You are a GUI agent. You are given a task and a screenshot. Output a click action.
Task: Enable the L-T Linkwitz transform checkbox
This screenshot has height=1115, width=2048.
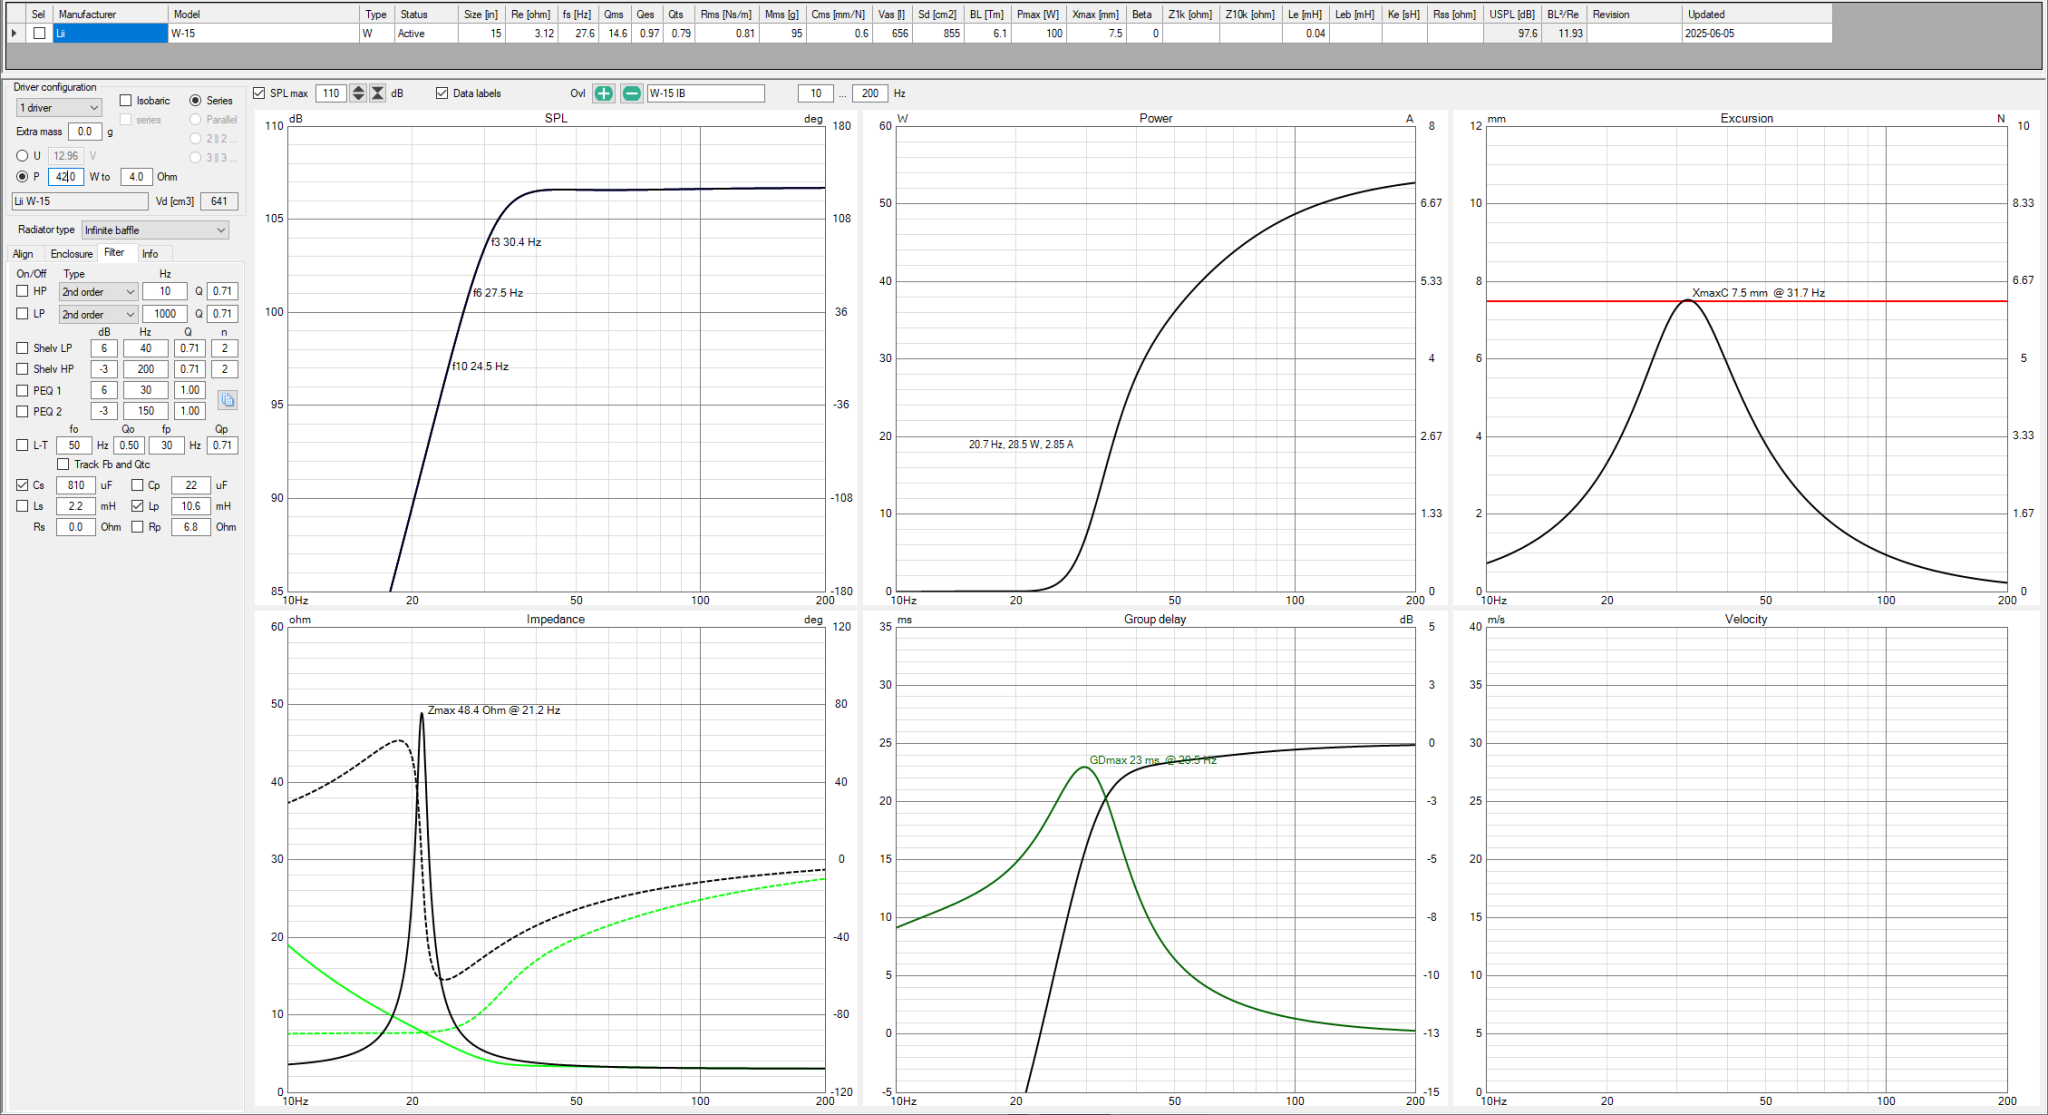[22, 445]
